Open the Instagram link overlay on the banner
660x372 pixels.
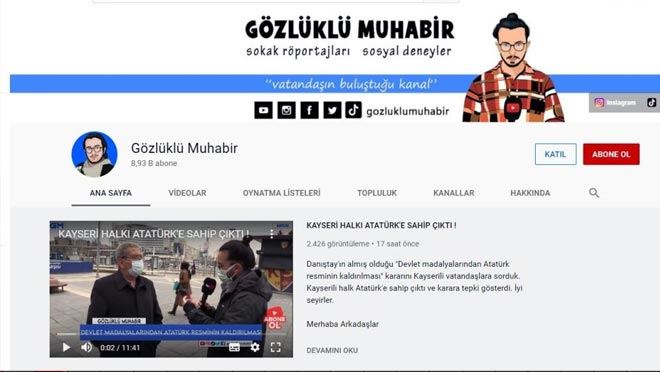tap(615, 102)
